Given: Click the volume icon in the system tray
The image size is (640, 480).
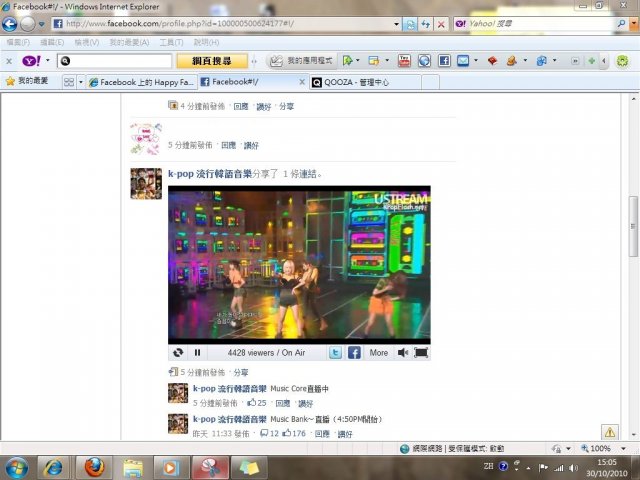Looking at the screenshot, I should point(573,468).
